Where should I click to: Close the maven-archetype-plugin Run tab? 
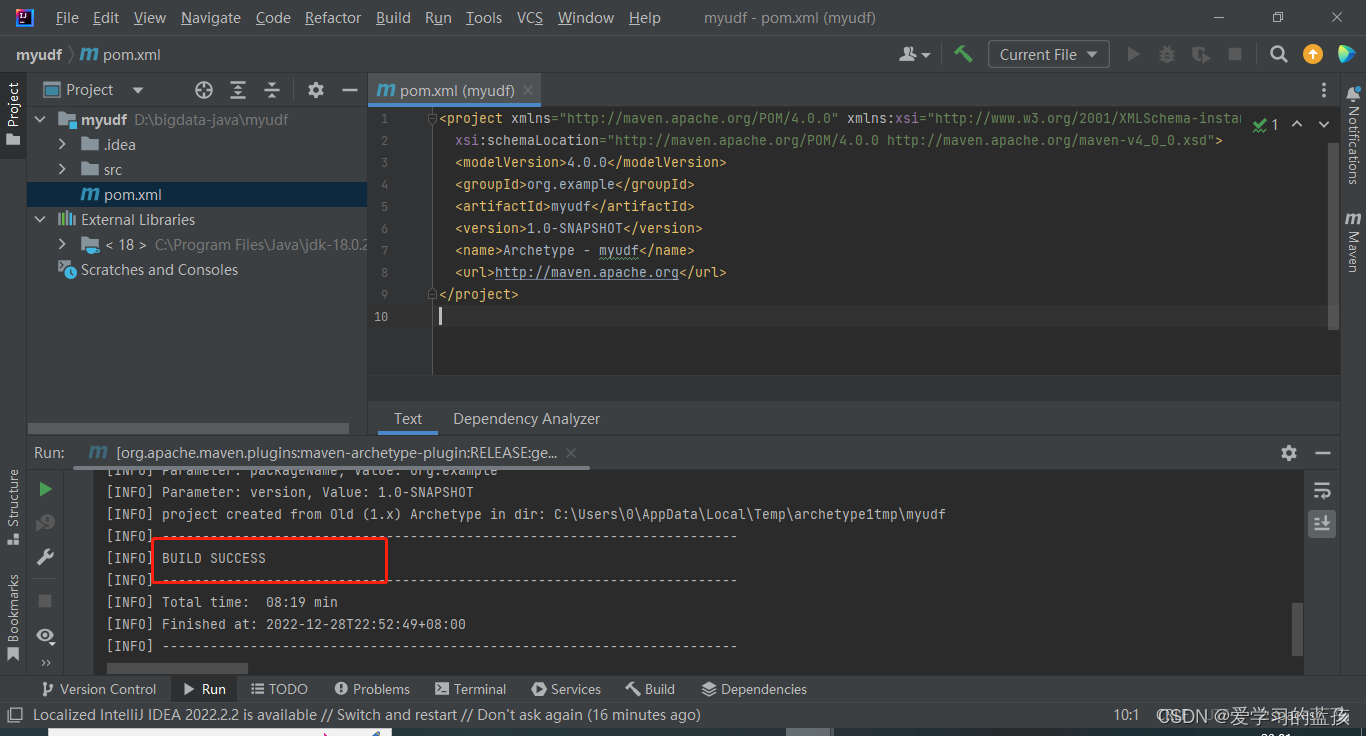tap(571, 453)
